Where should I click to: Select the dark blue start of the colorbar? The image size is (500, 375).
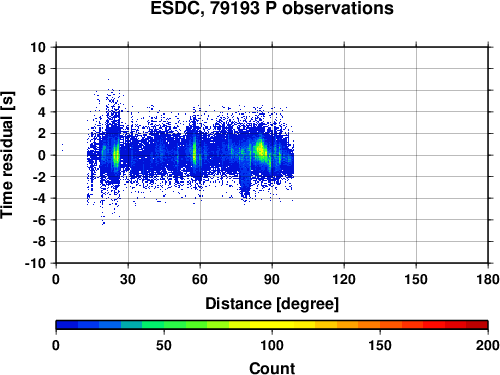67,325
